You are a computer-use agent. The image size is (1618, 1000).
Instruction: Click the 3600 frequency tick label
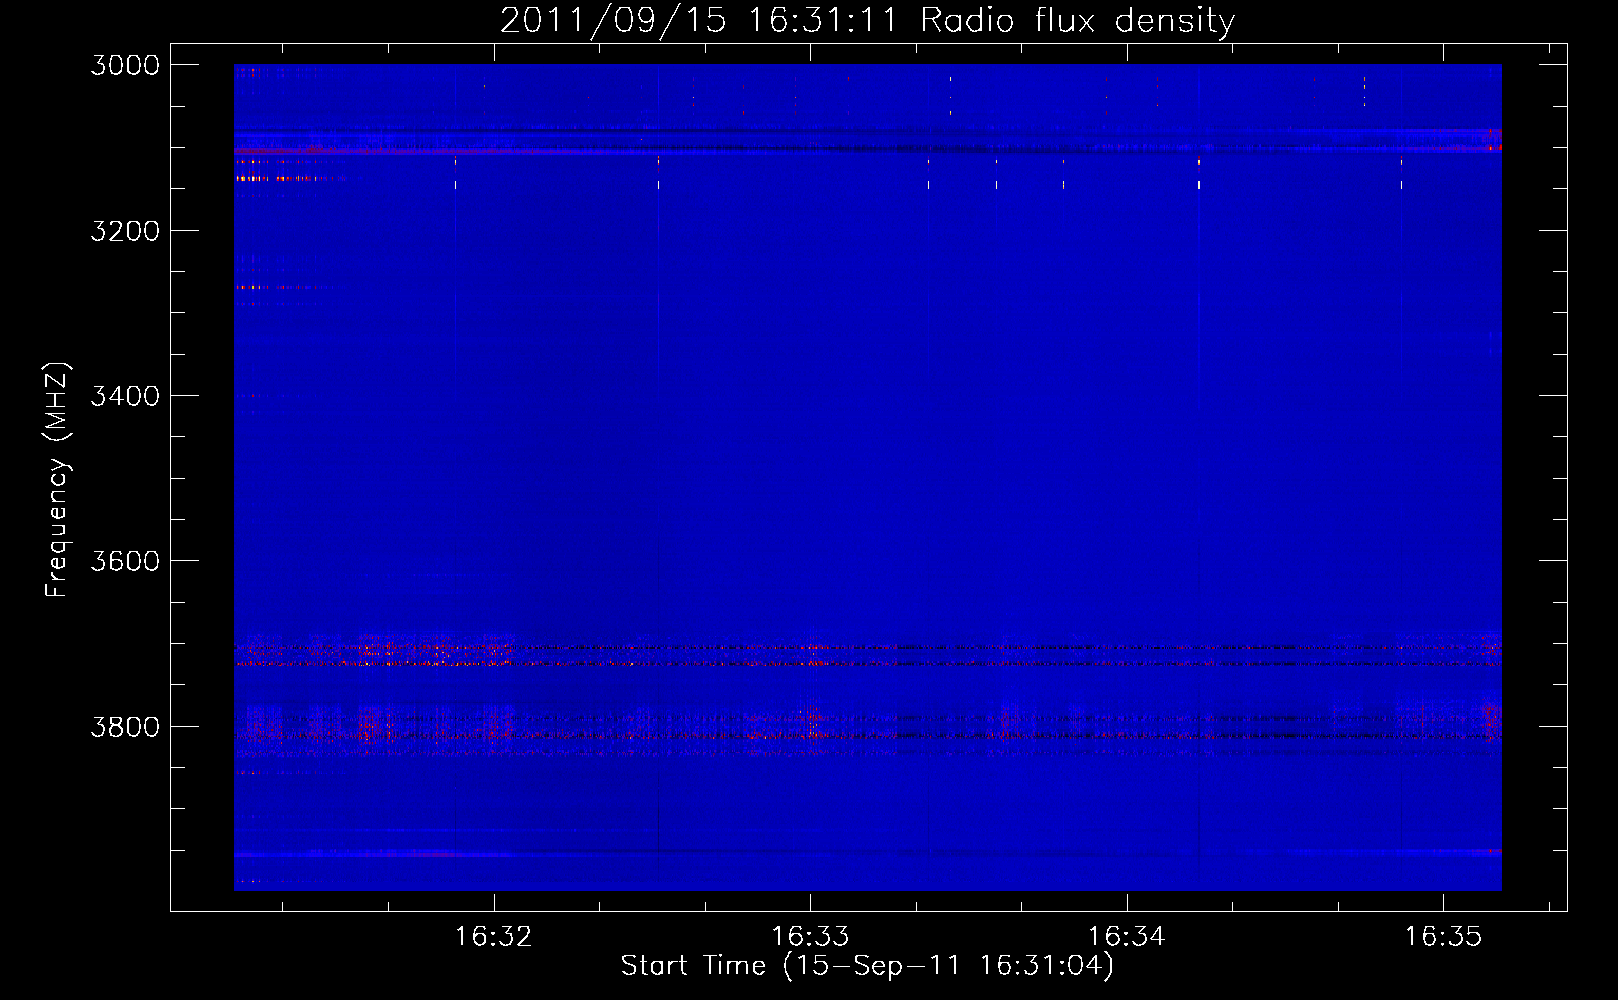125,561
